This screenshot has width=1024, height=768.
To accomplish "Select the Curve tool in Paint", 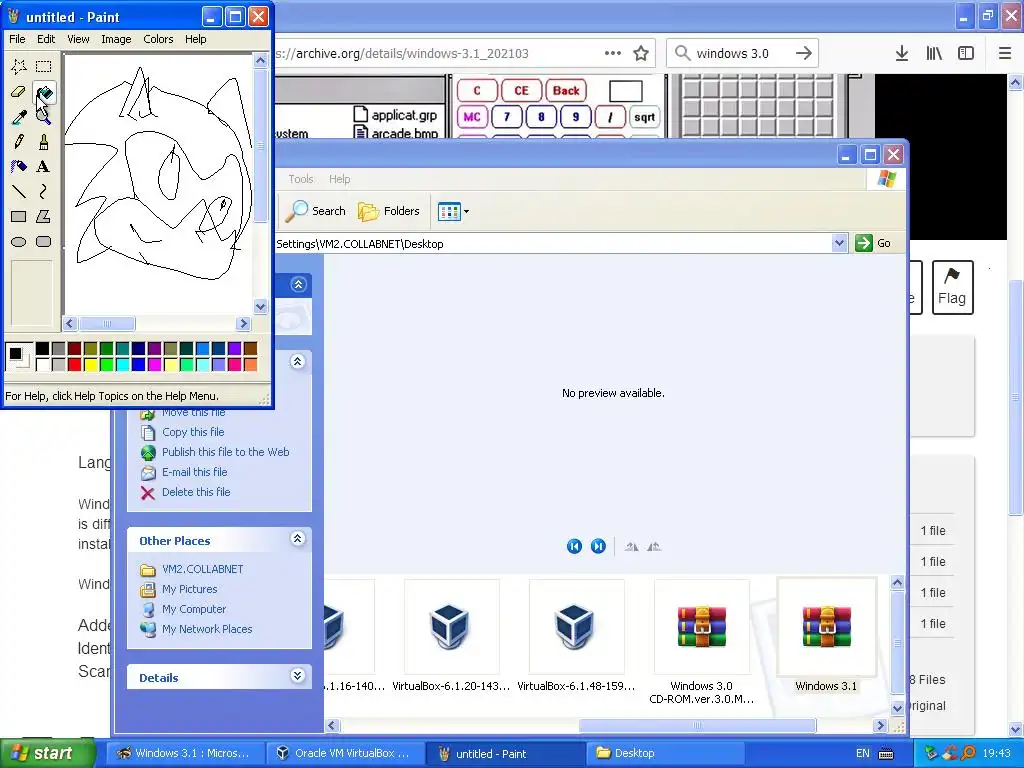I will [44, 191].
